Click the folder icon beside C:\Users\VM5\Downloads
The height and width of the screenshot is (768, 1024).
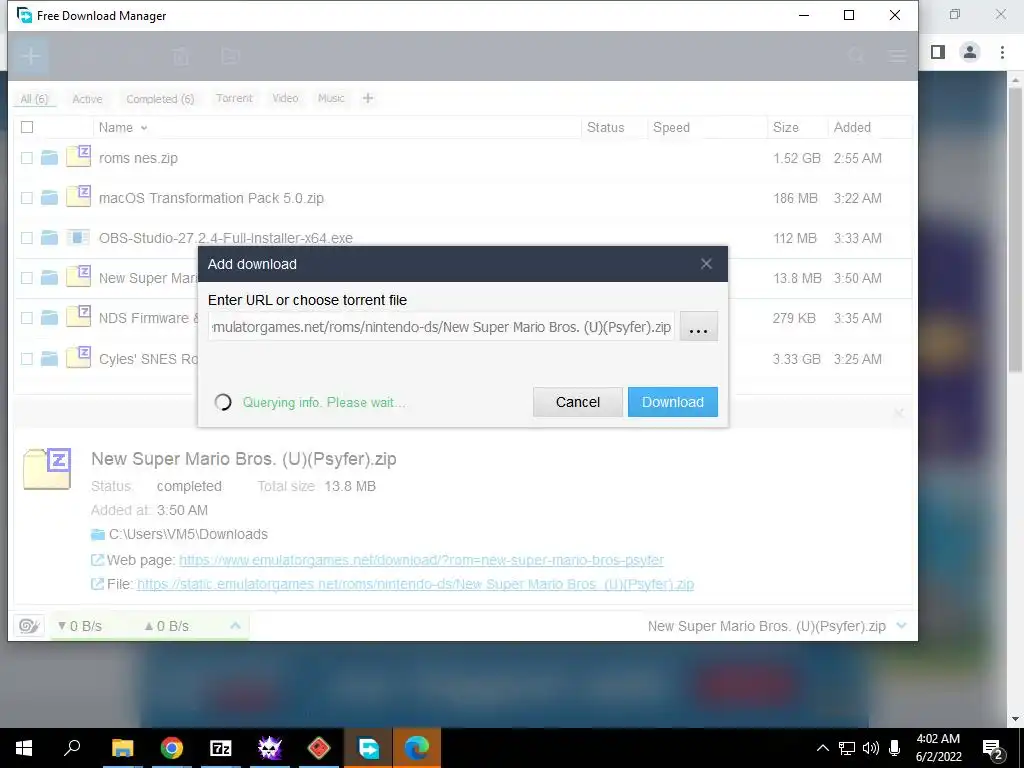coord(98,535)
